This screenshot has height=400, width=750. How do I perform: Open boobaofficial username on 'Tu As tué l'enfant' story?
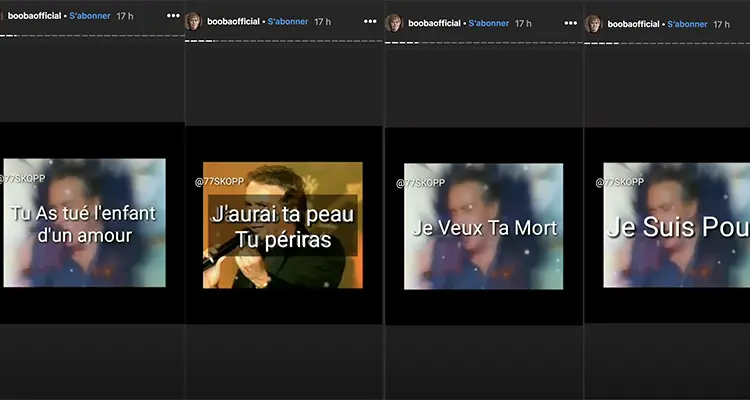click(32, 17)
